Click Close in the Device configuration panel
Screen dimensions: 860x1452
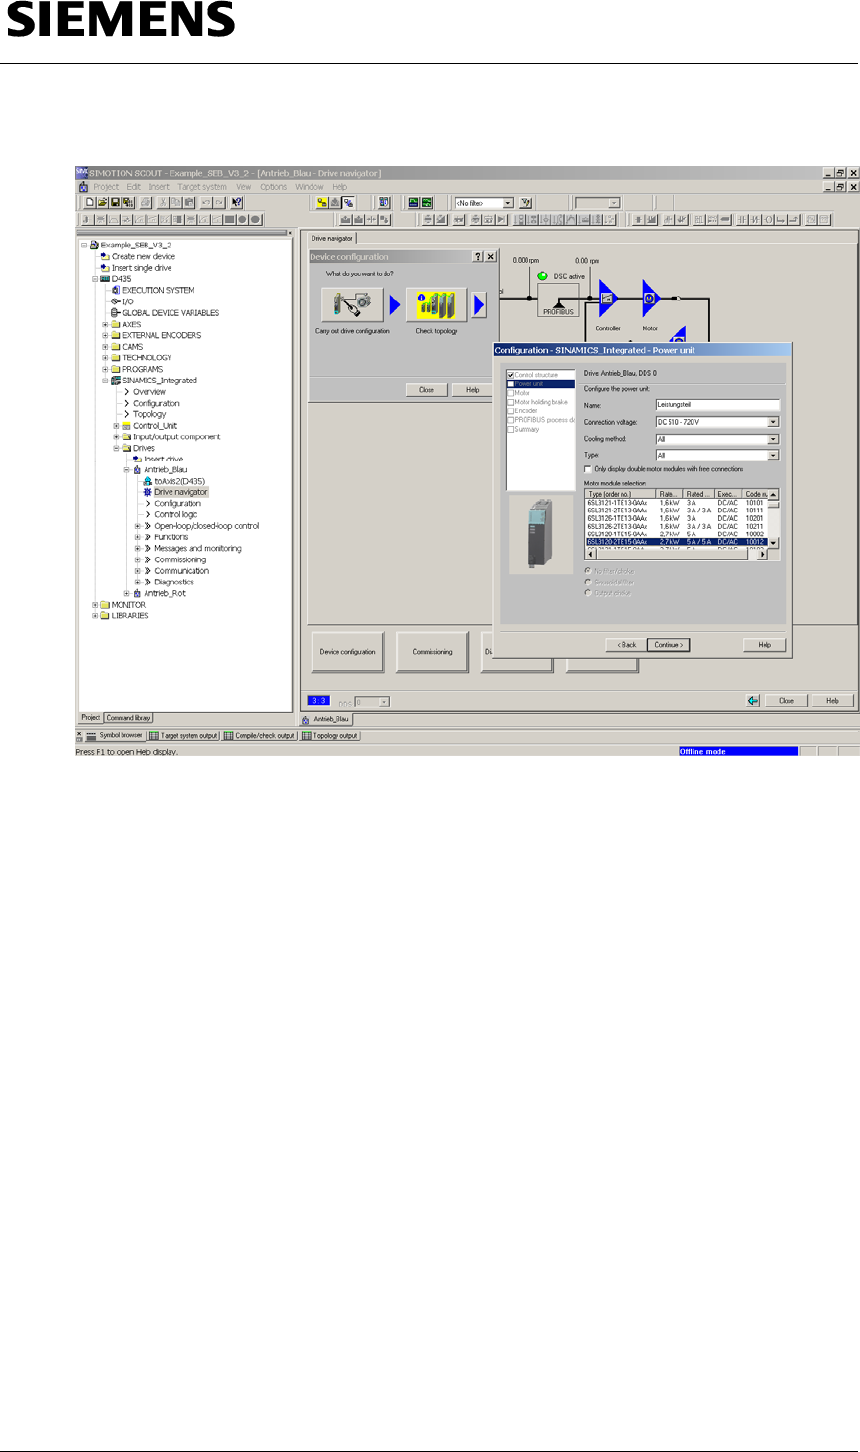click(x=426, y=390)
